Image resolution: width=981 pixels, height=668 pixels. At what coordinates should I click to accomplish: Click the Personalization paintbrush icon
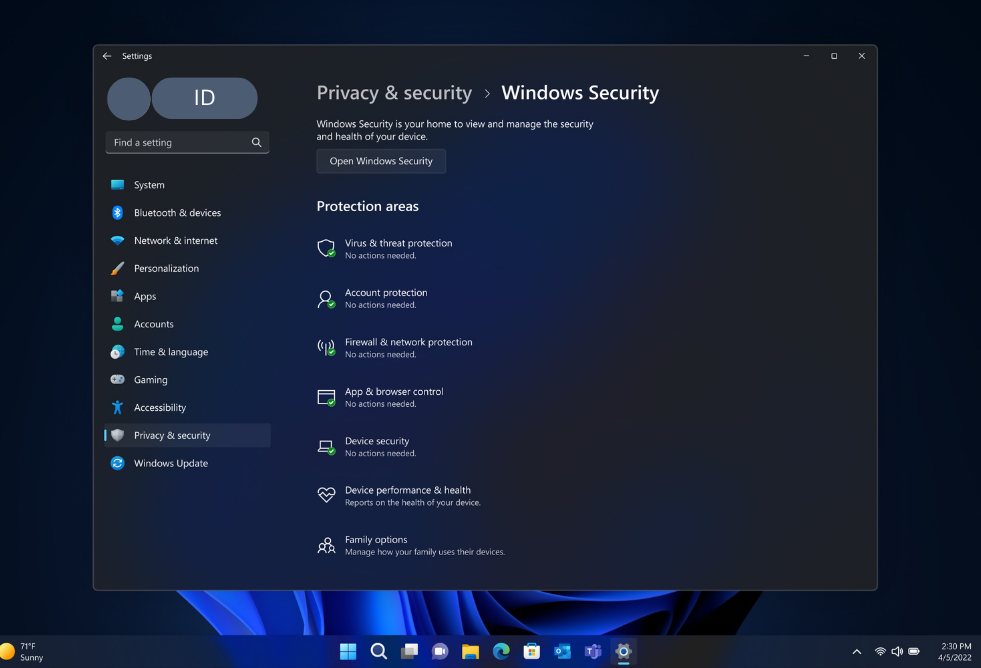117,268
